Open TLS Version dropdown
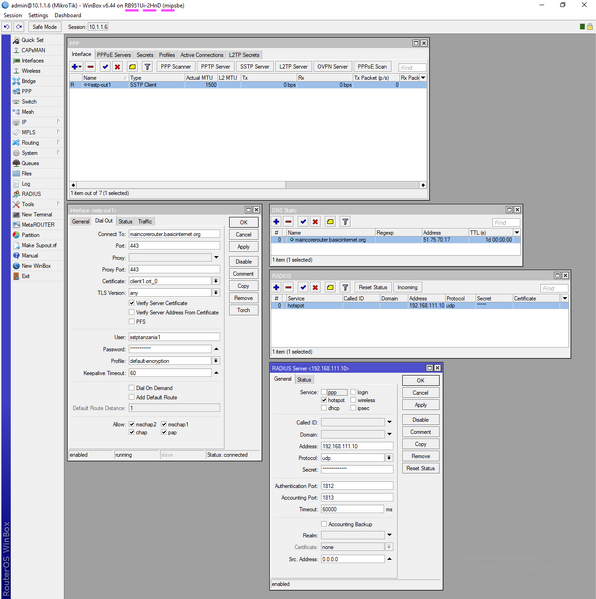The image size is (596, 599). point(216,293)
